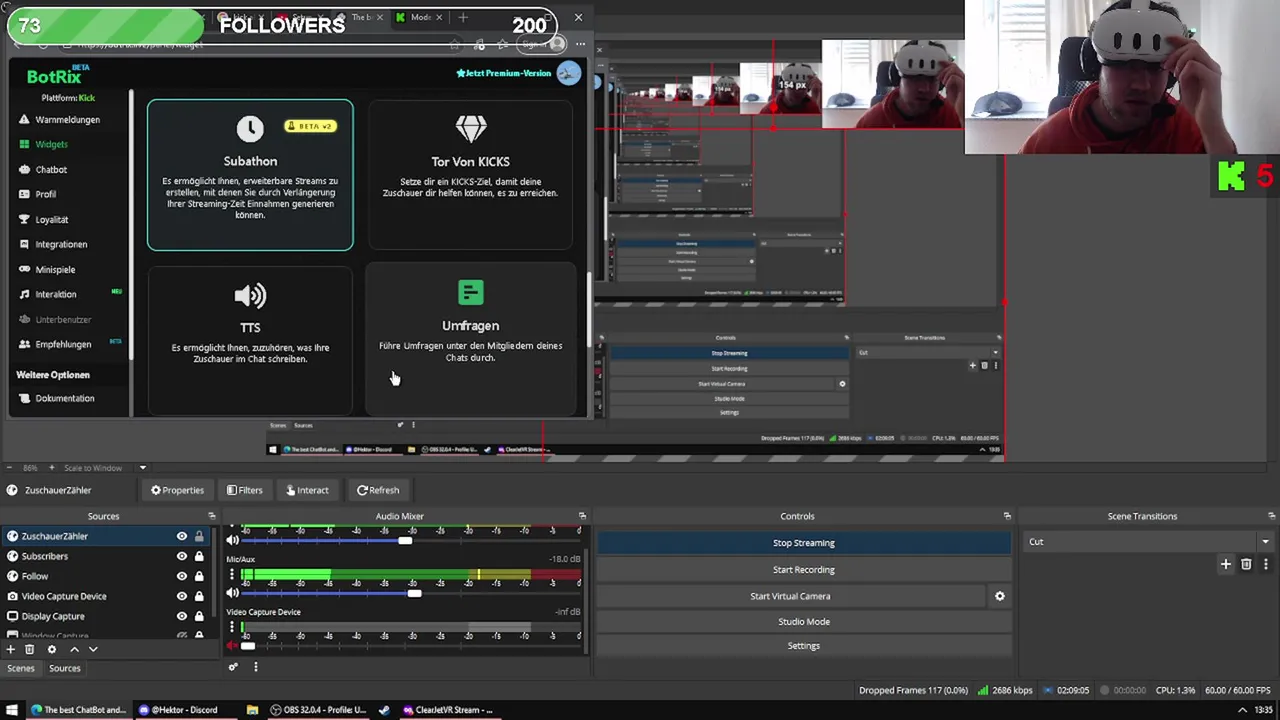Toggle visibility of ZuschauerZähler source

(x=182, y=536)
